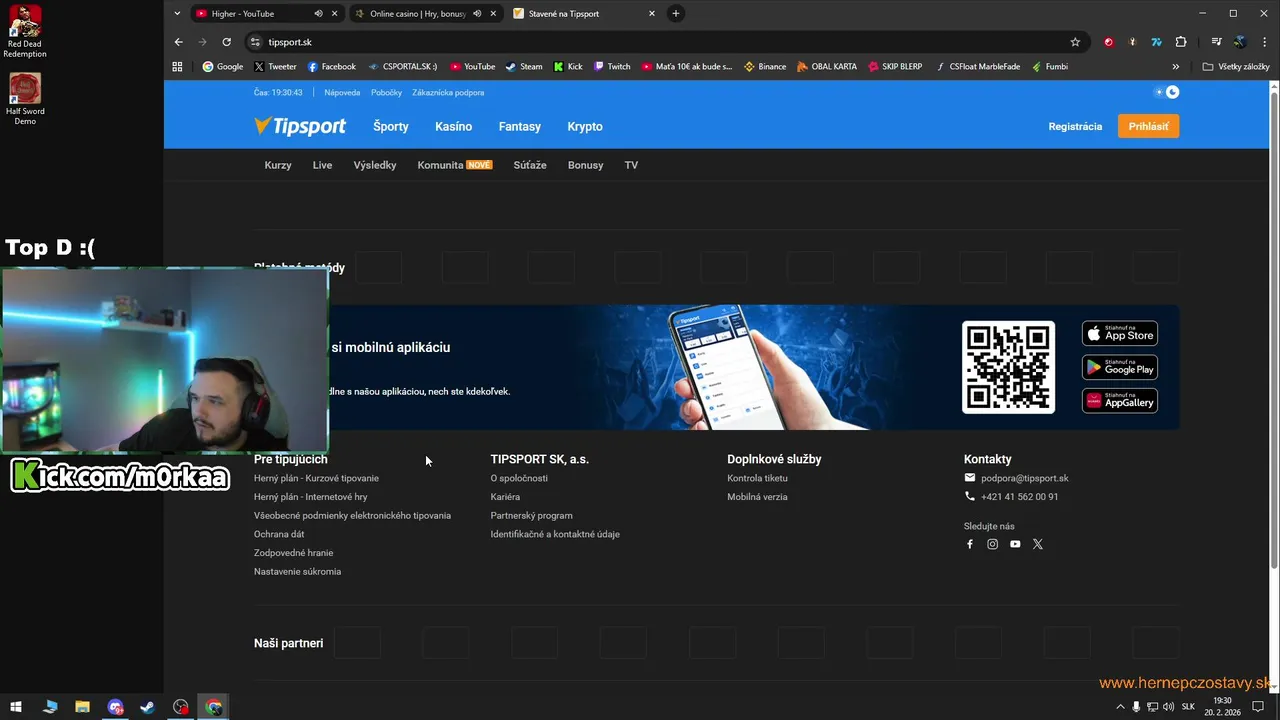The width and height of the screenshot is (1280, 720).
Task: Open Tipsport's Facebook page icon in footer
Action: 969,544
